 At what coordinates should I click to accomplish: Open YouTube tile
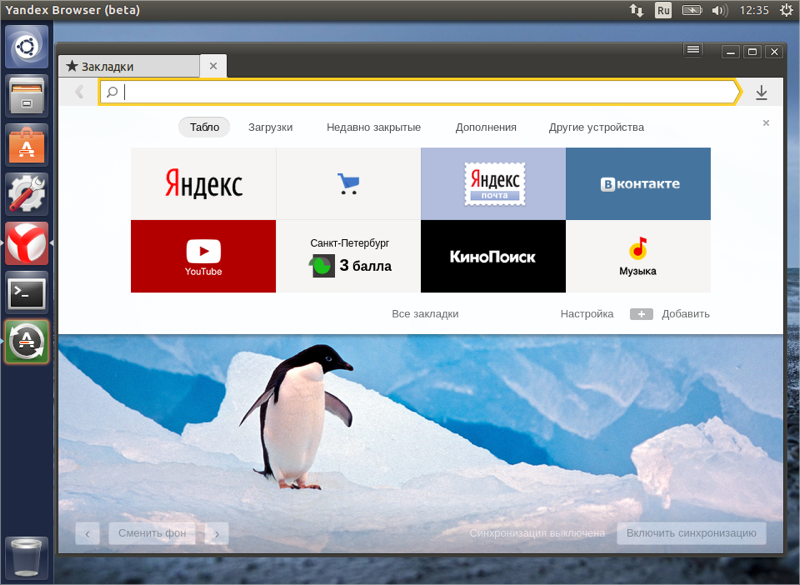pos(204,256)
